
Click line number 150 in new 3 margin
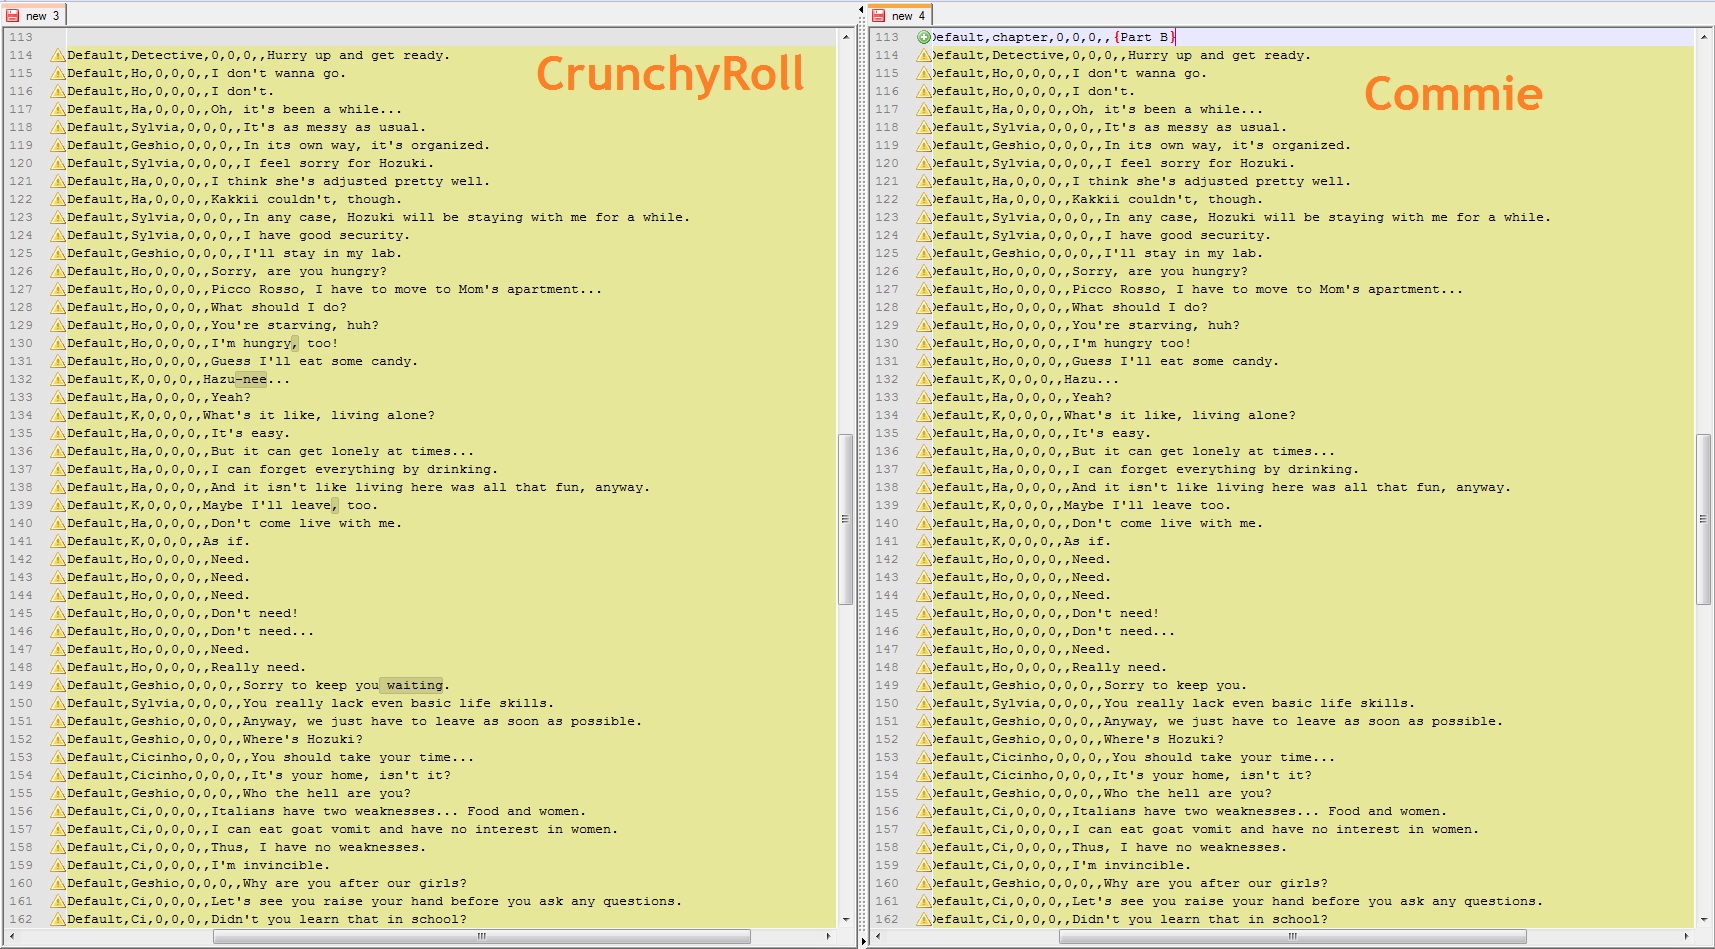21,703
